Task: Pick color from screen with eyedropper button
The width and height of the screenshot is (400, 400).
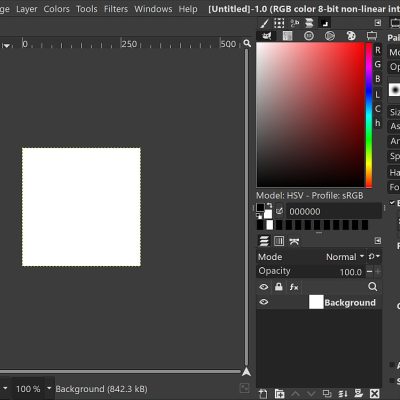Action: pos(279,211)
